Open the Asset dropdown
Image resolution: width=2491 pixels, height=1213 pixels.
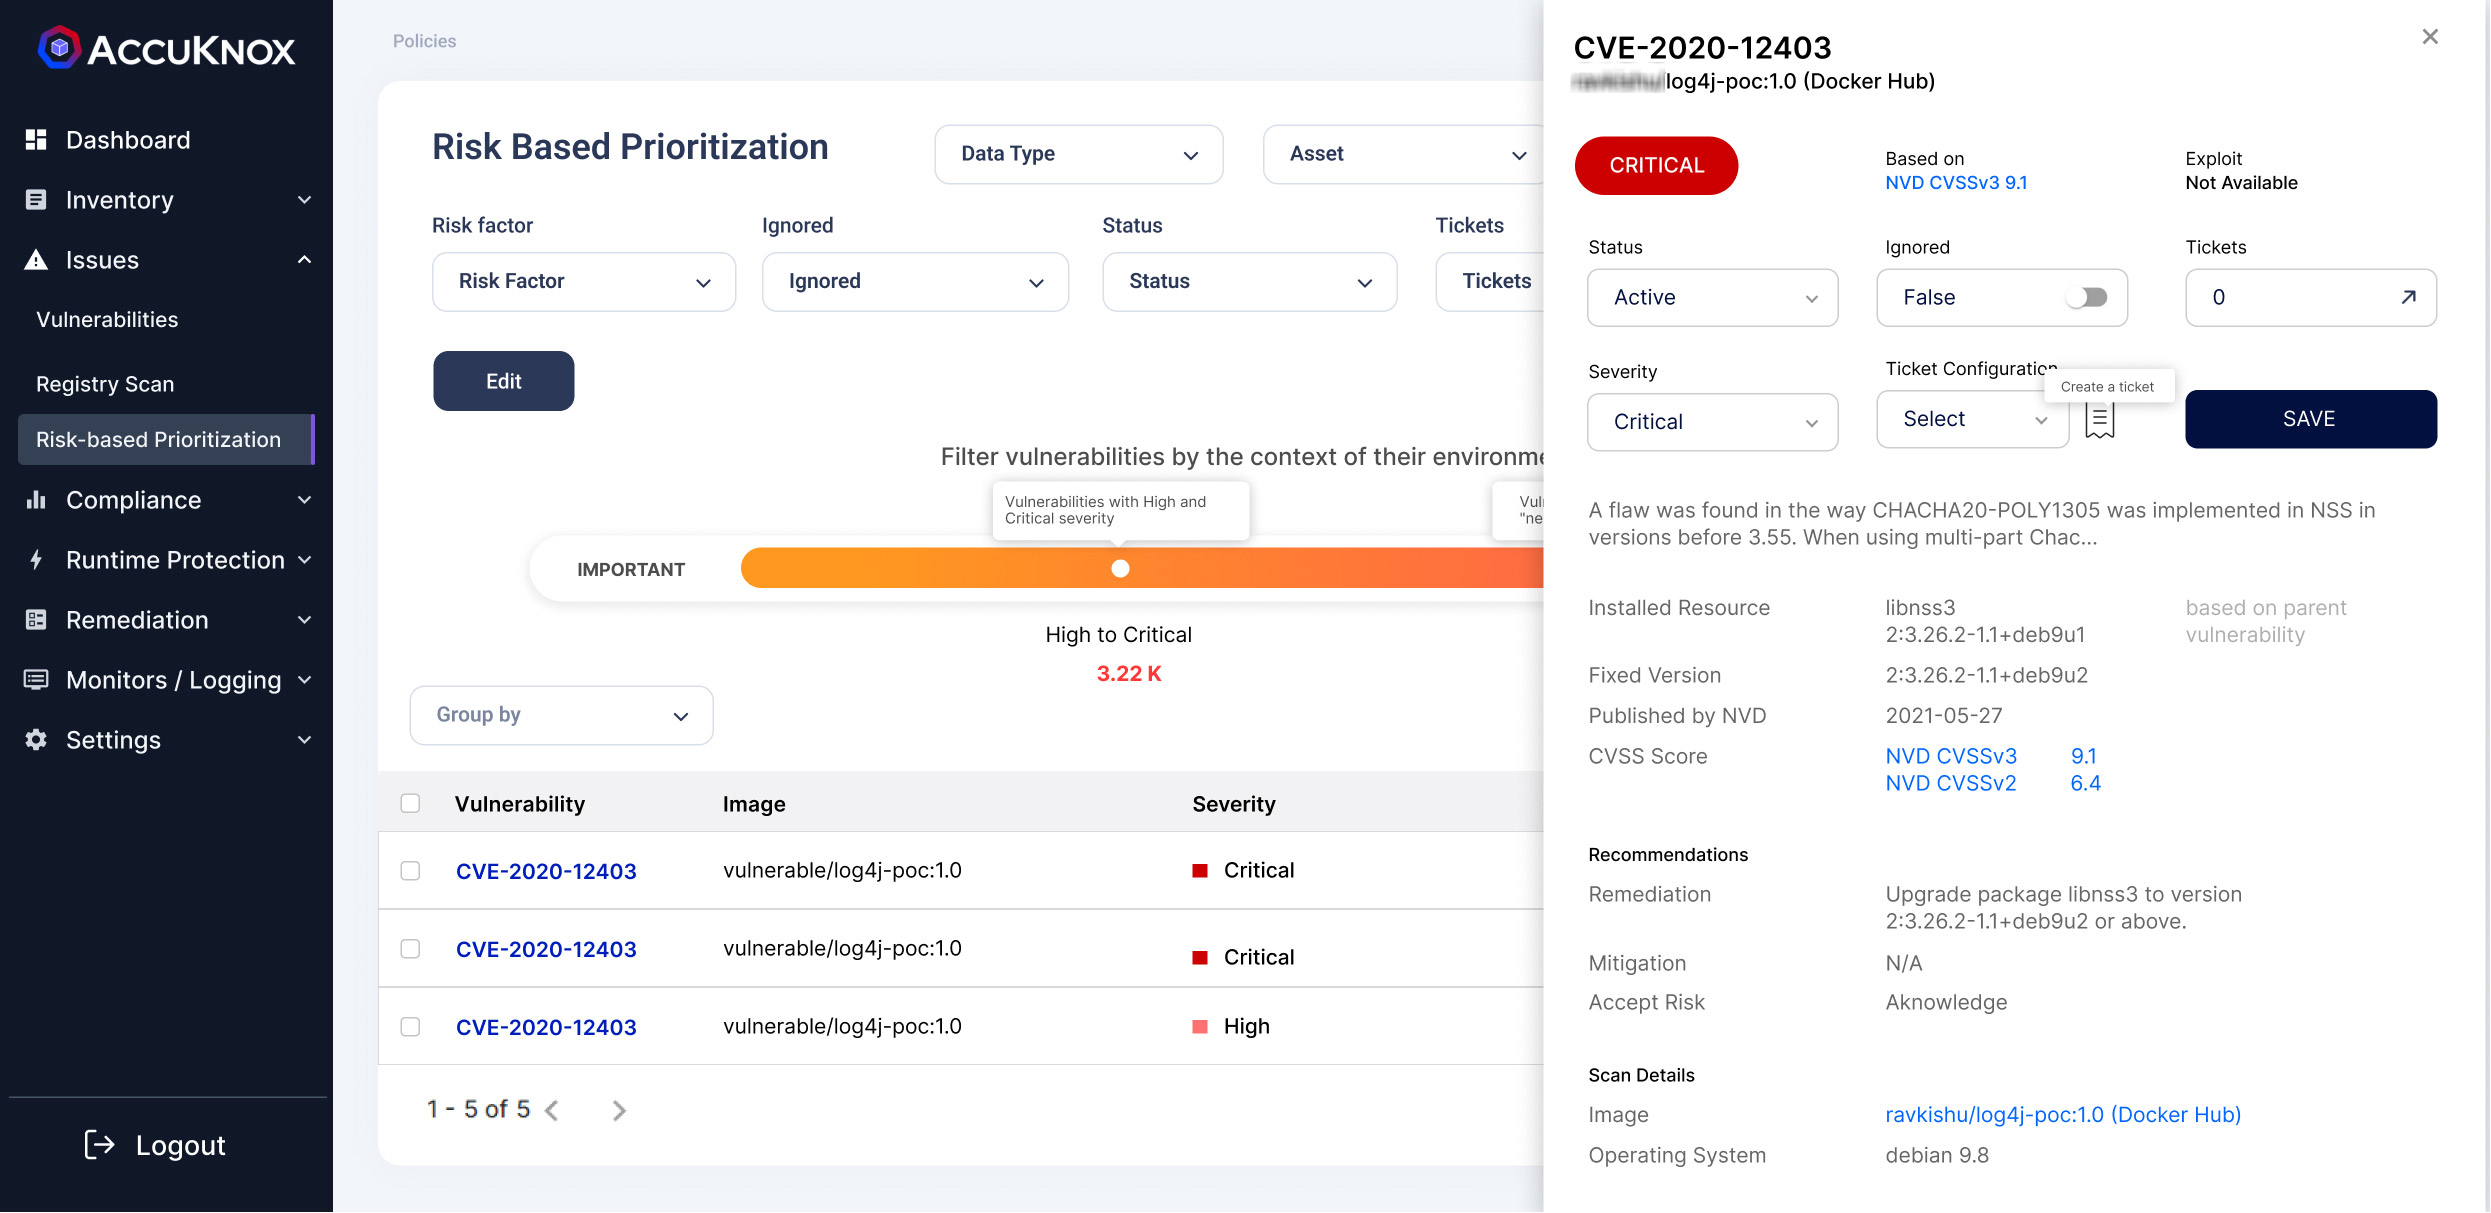1403,154
